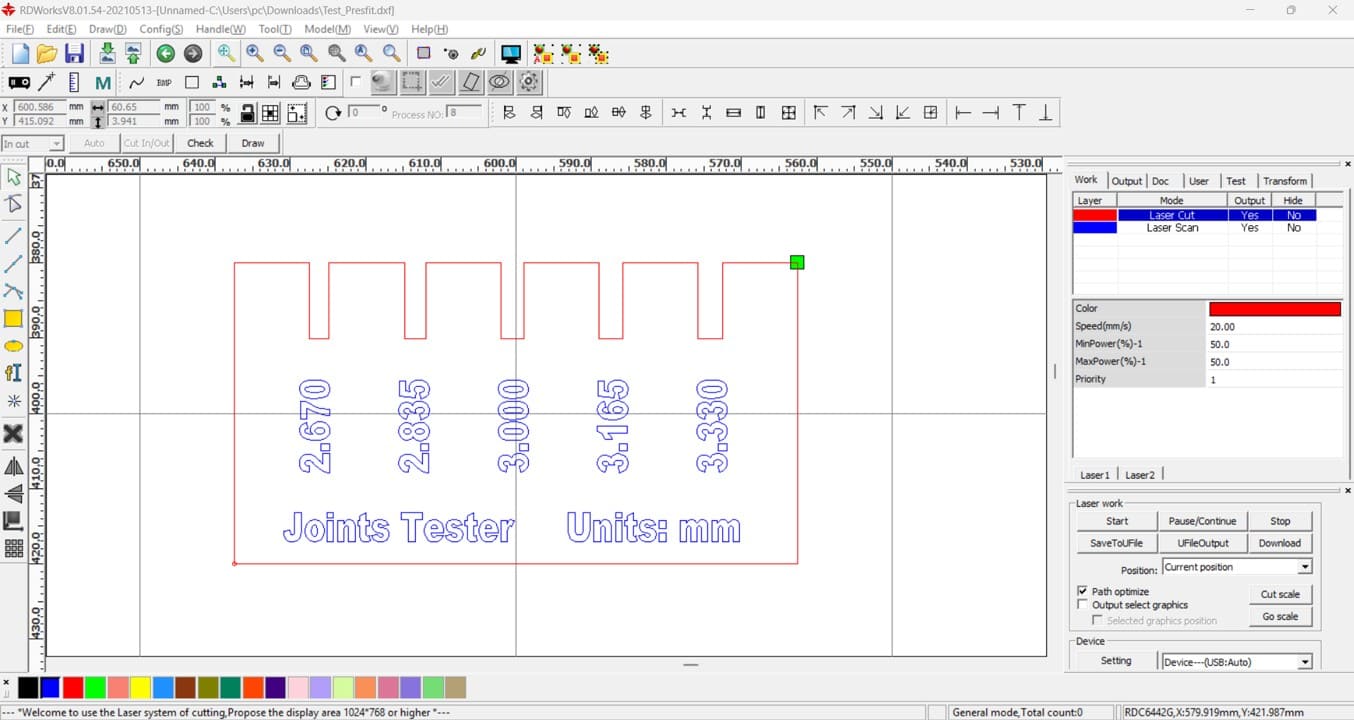
Task: Toggle Output Yes for Laser Cut layer
Action: [x=1249, y=215]
